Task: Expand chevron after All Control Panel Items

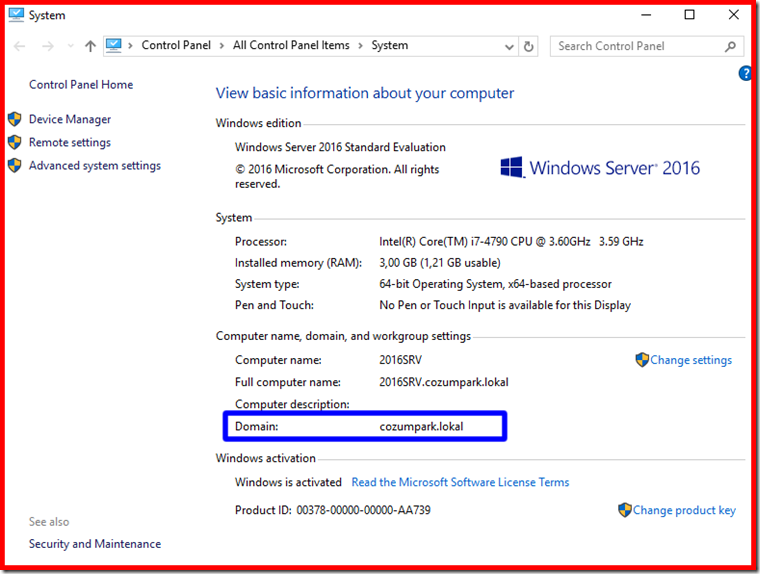Action: pyautogui.click(x=361, y=46)
